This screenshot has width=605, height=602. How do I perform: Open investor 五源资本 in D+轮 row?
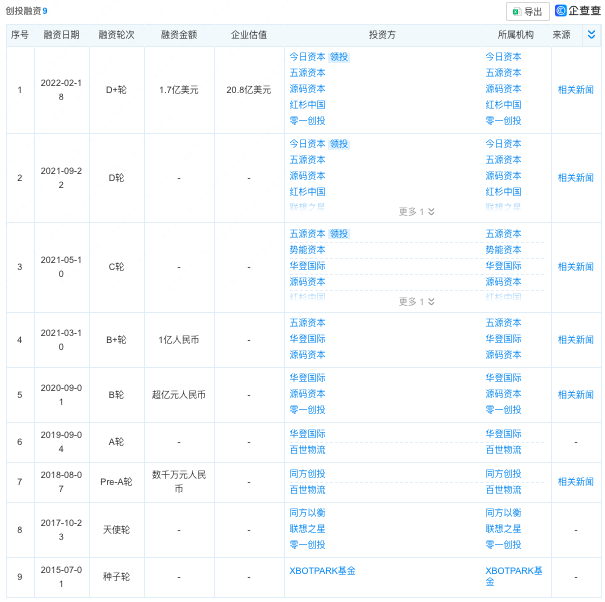308,73
